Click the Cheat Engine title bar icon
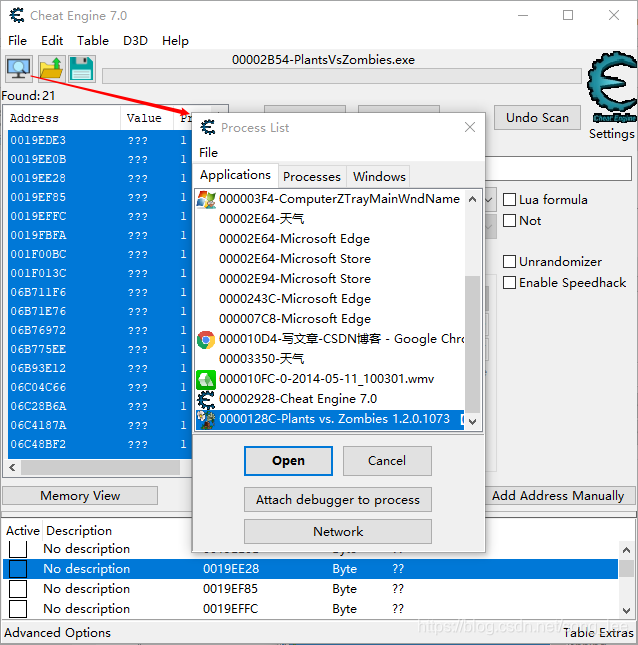Image resolution: width=638 pixels, height=645 pixels. [x=17, y=15]
